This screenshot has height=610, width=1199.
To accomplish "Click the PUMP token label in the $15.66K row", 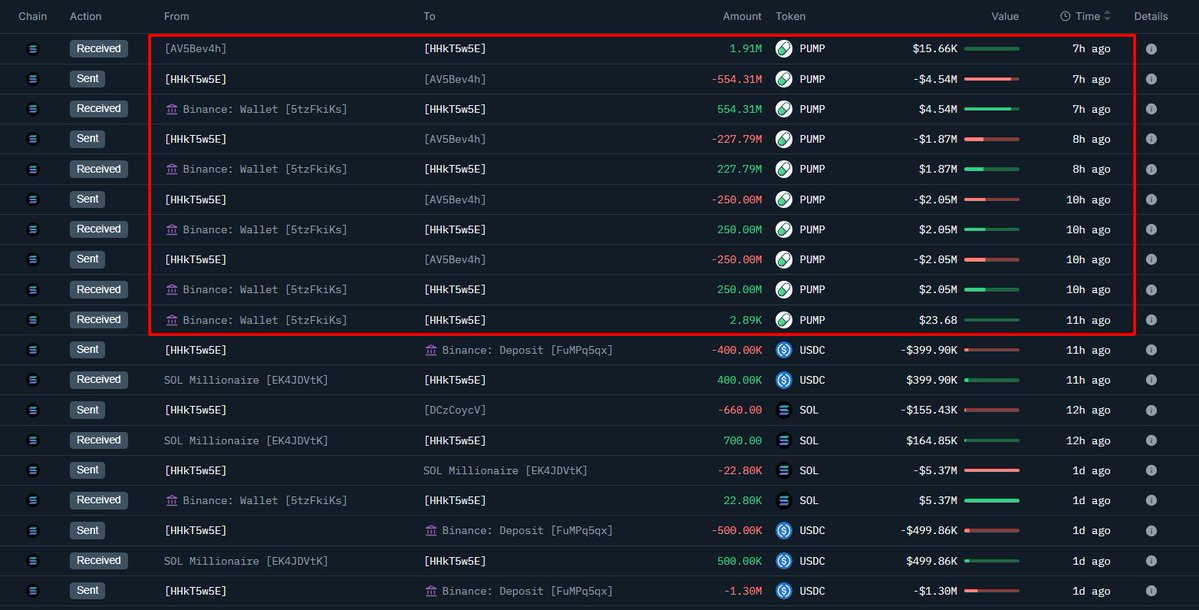I will [x=812, y=49].
